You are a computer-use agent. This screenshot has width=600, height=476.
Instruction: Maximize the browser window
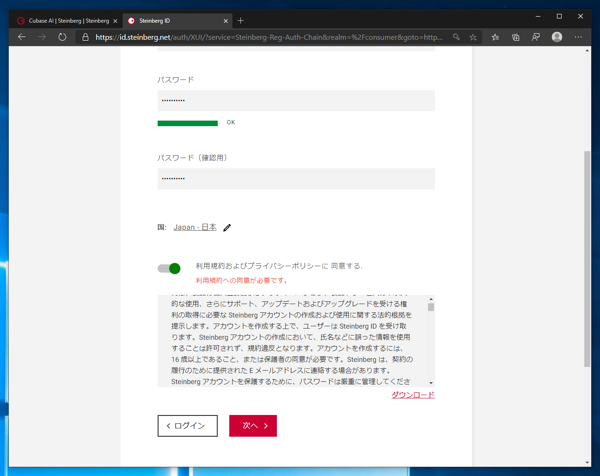559,16
